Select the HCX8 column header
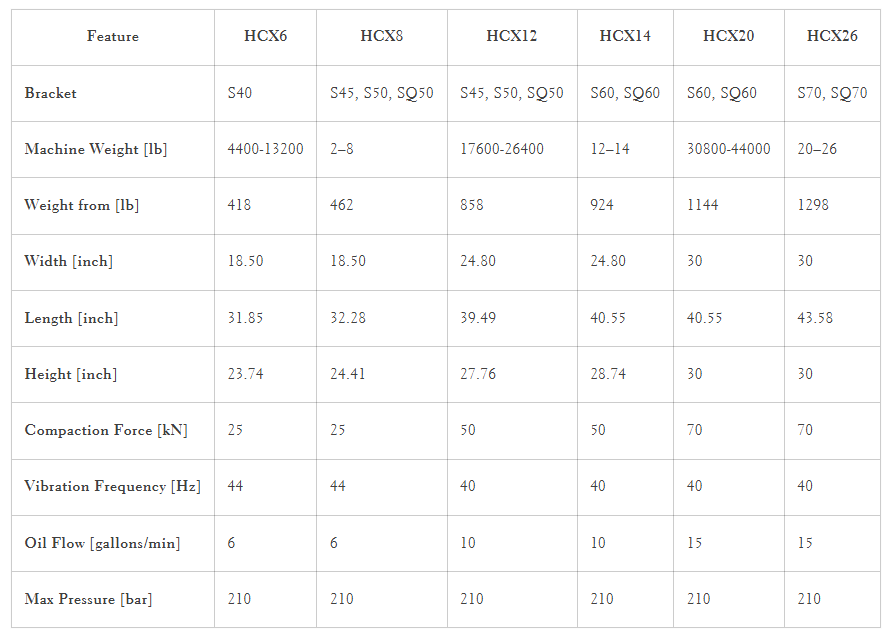This screenshot has height=638, width=887. (382, 36)
